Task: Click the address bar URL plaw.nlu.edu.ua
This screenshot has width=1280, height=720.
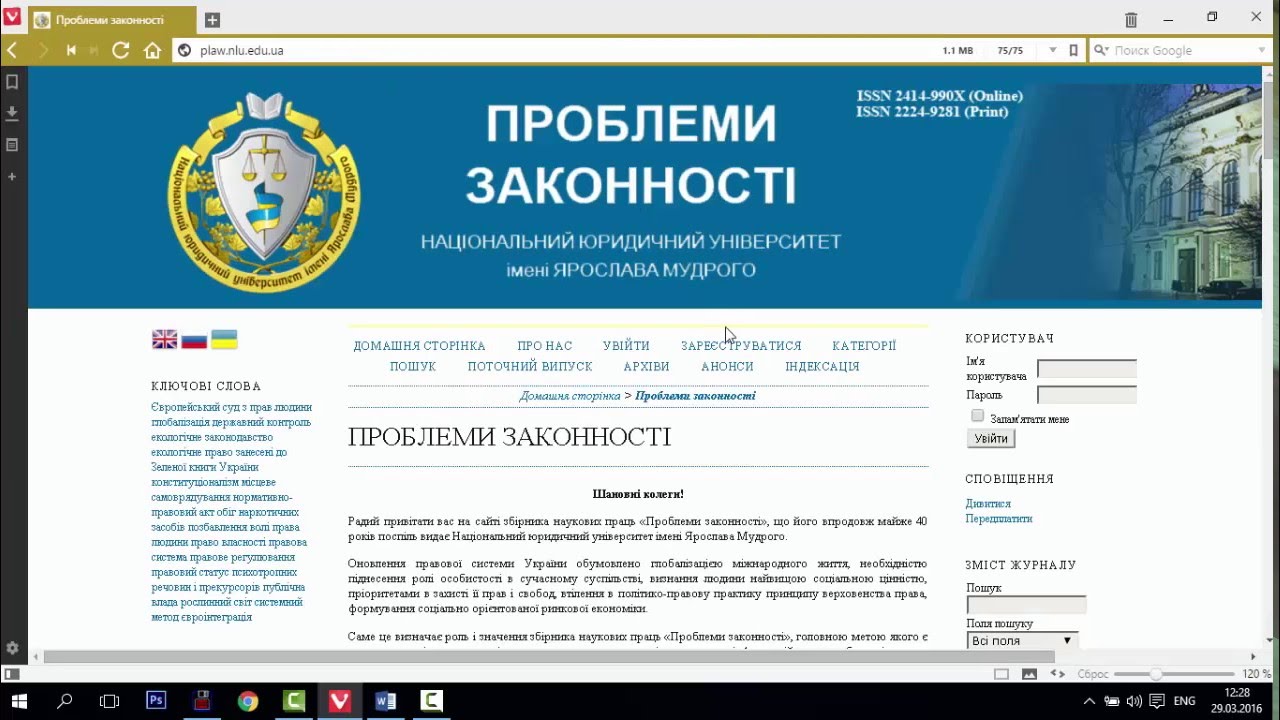Action: pyautogui.click(x=242, y=50)
